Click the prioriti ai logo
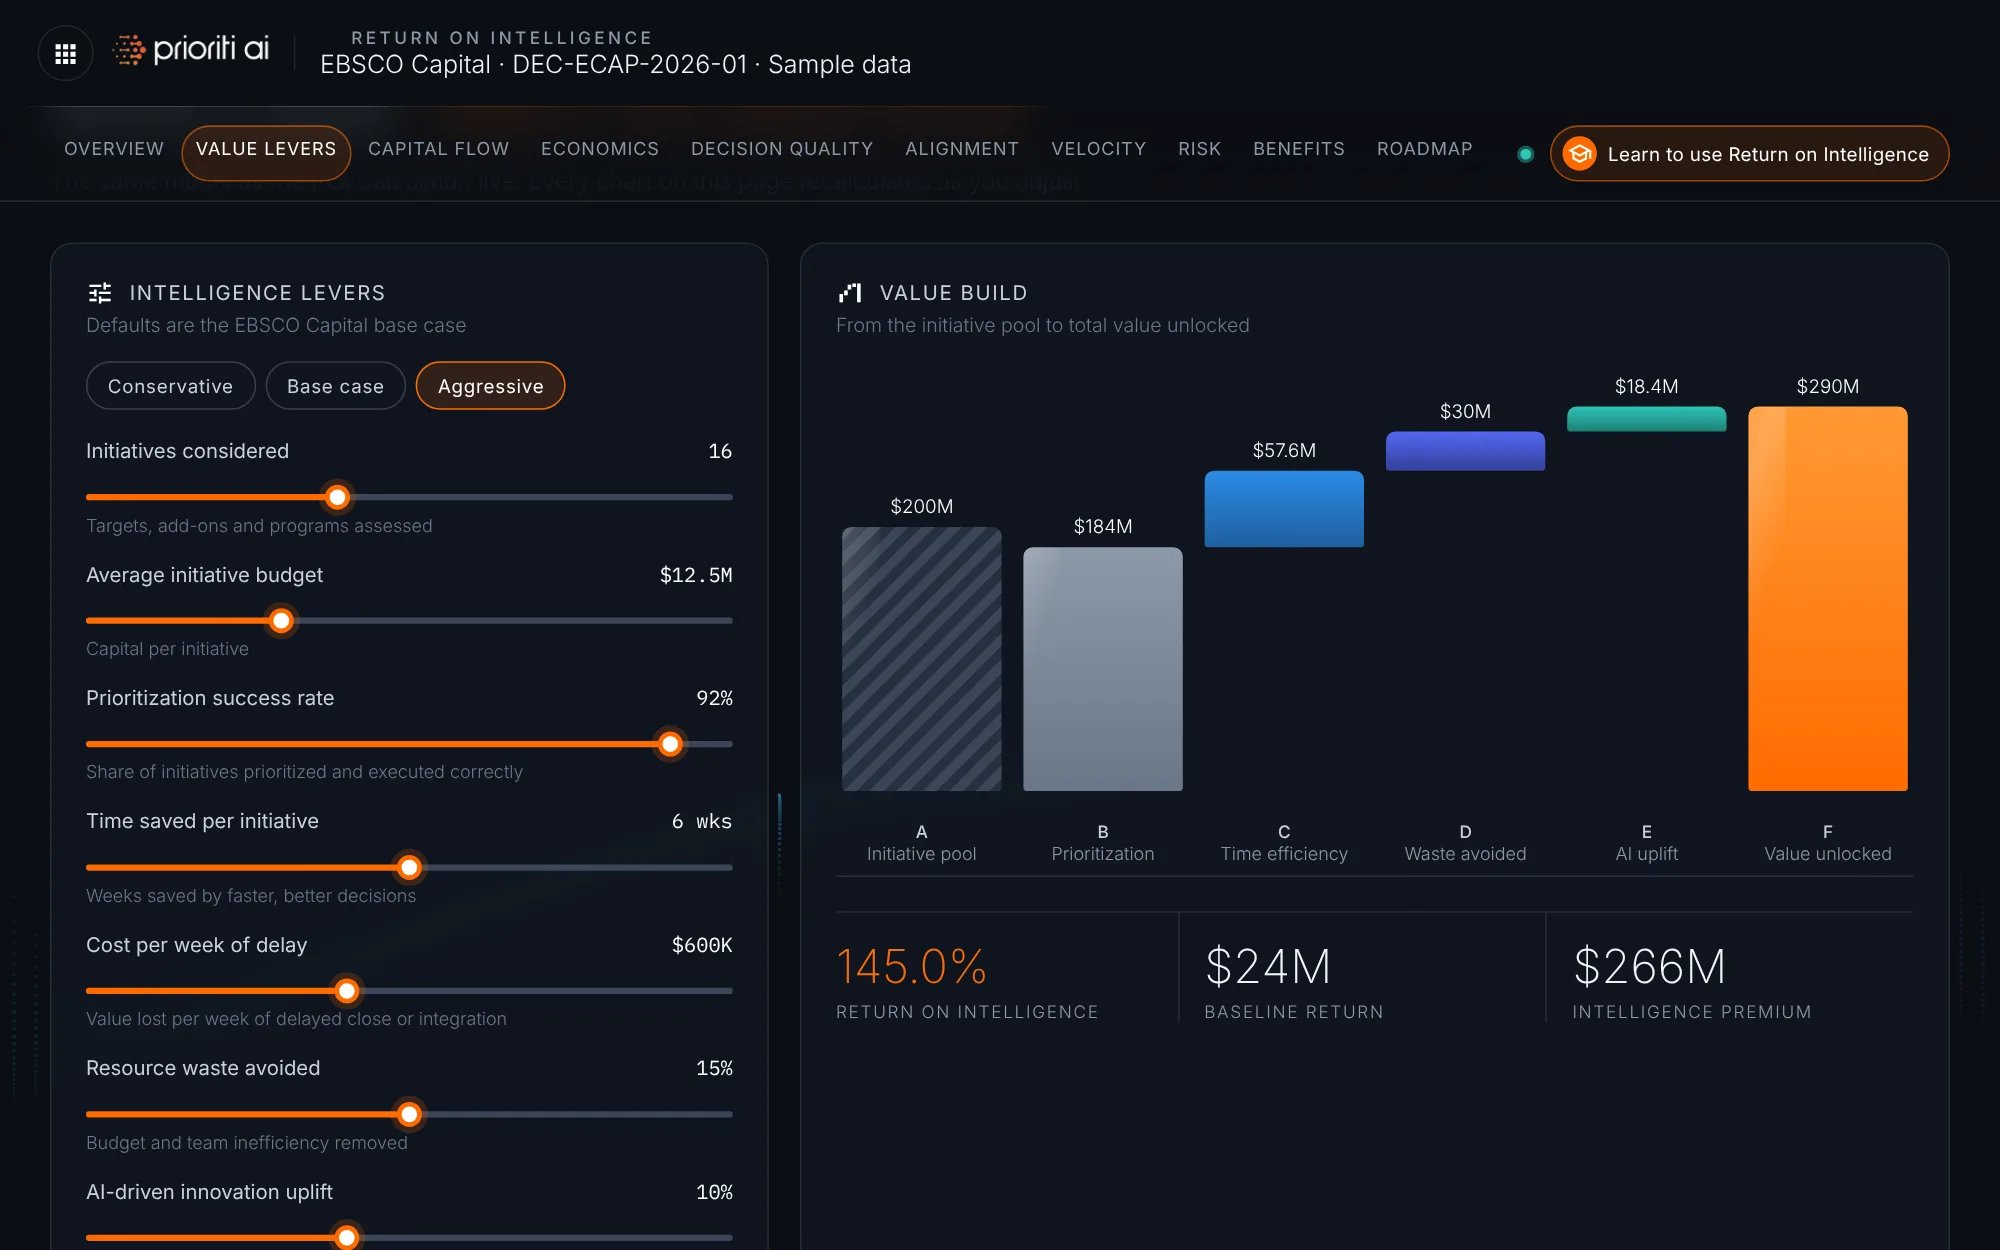 (x=191, y=49)
